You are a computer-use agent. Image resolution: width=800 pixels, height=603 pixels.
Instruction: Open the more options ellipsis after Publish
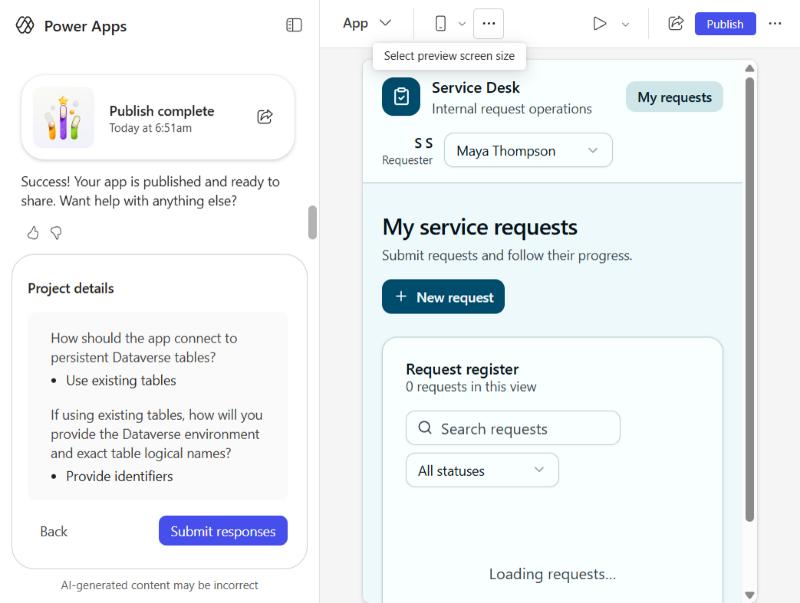tap(775, 23)
